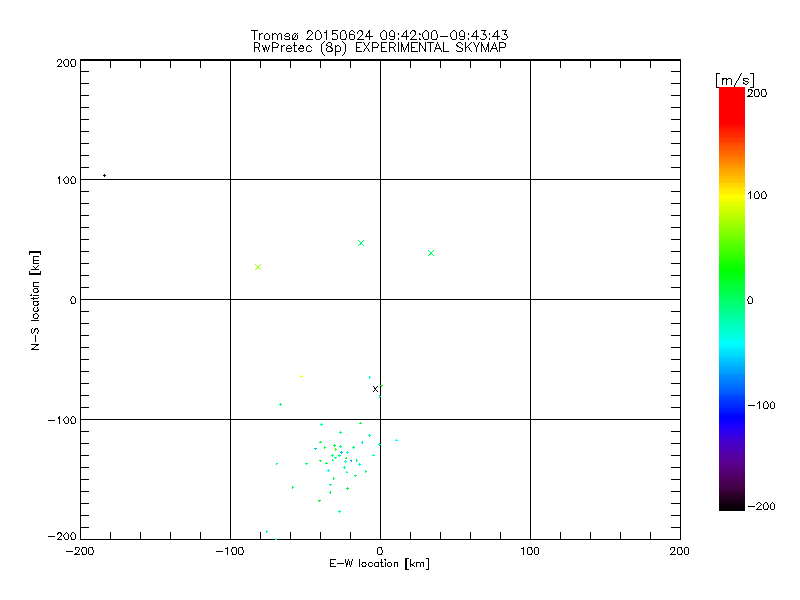This screenshot has height=600, width=800.
Task: Select the green X marker east of center line
Action: [x=431, y=253]
